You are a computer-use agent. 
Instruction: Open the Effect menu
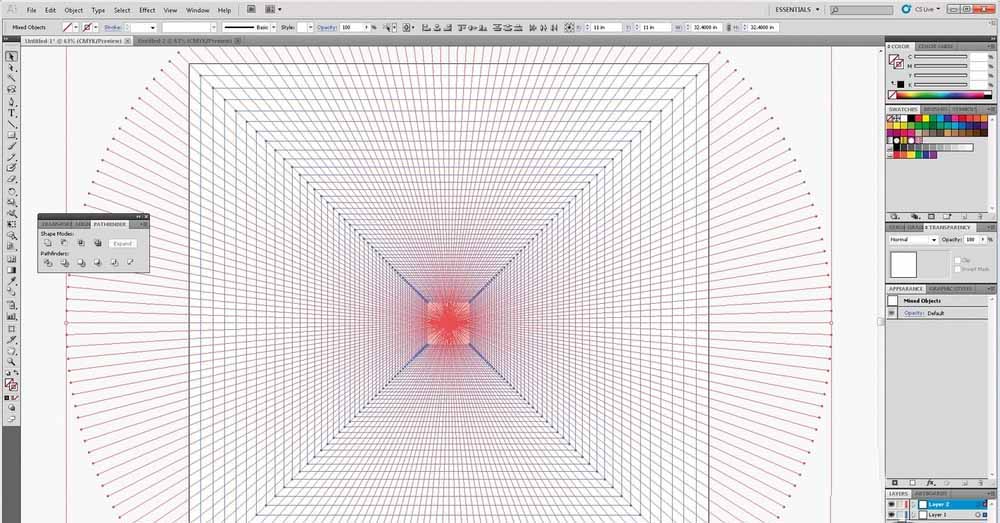pyautogui.click(x=147, y=10)
